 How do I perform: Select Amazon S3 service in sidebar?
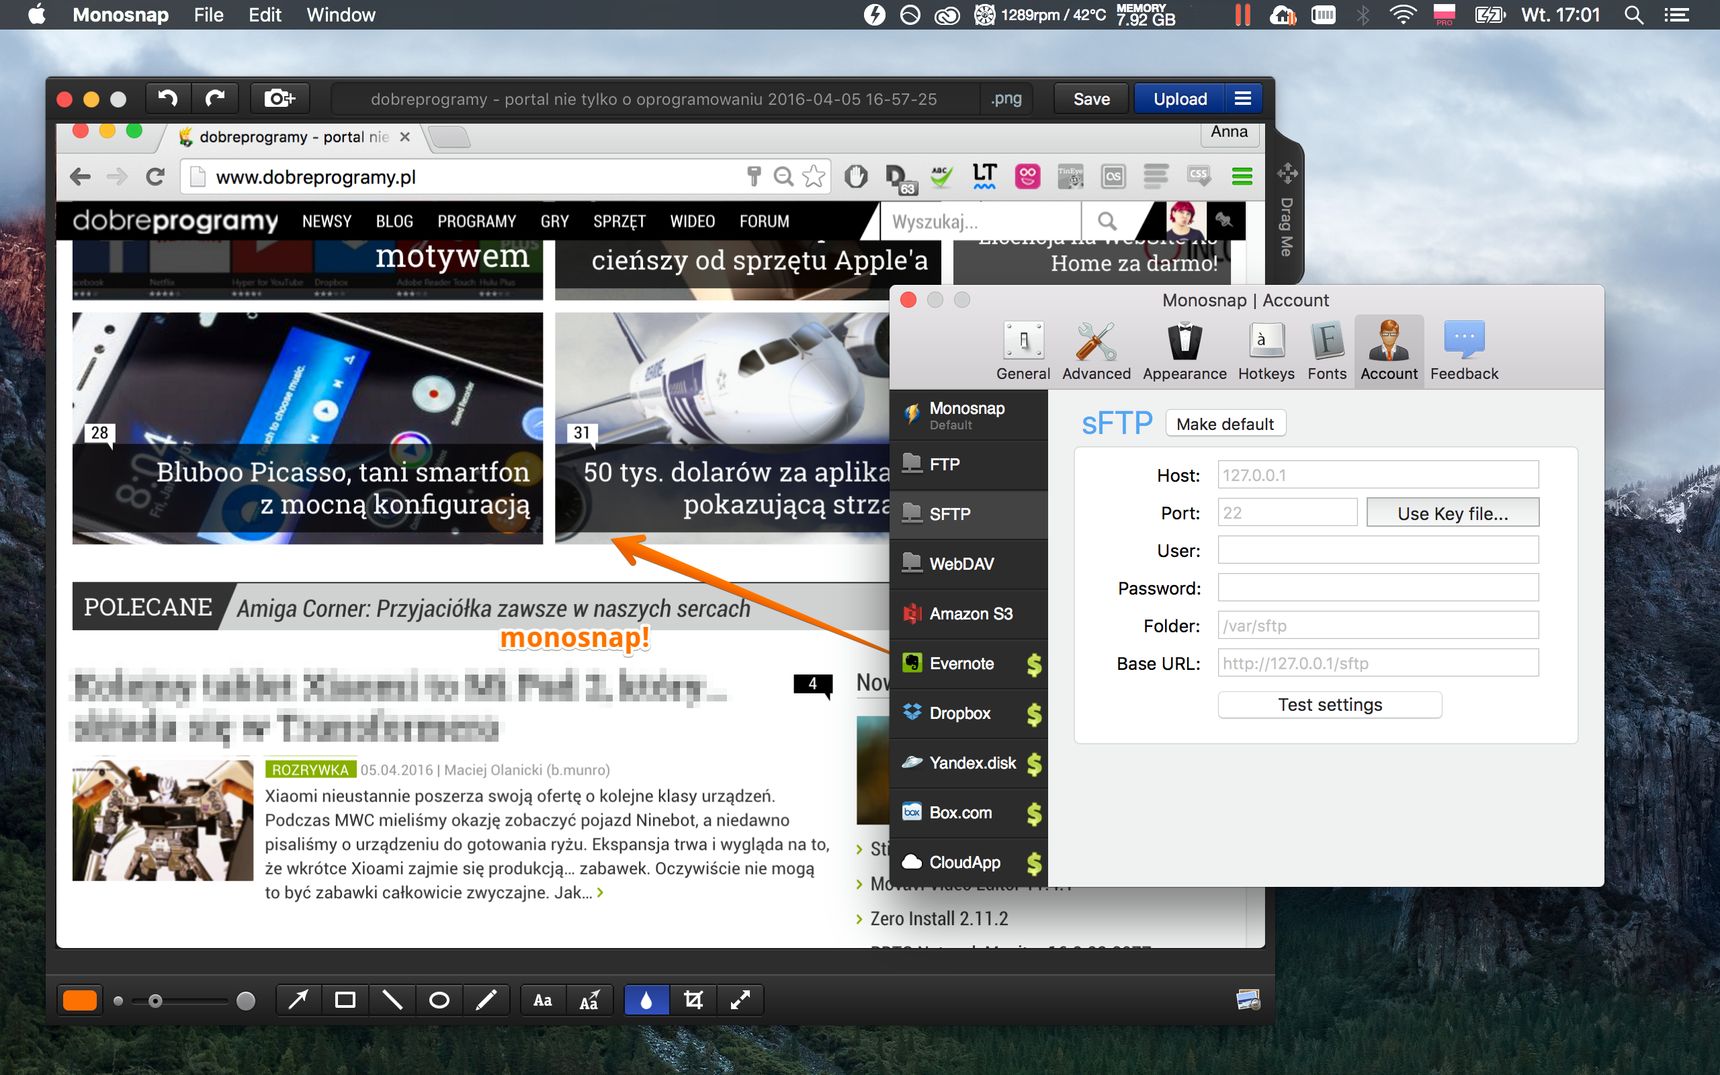pos(969,614)
